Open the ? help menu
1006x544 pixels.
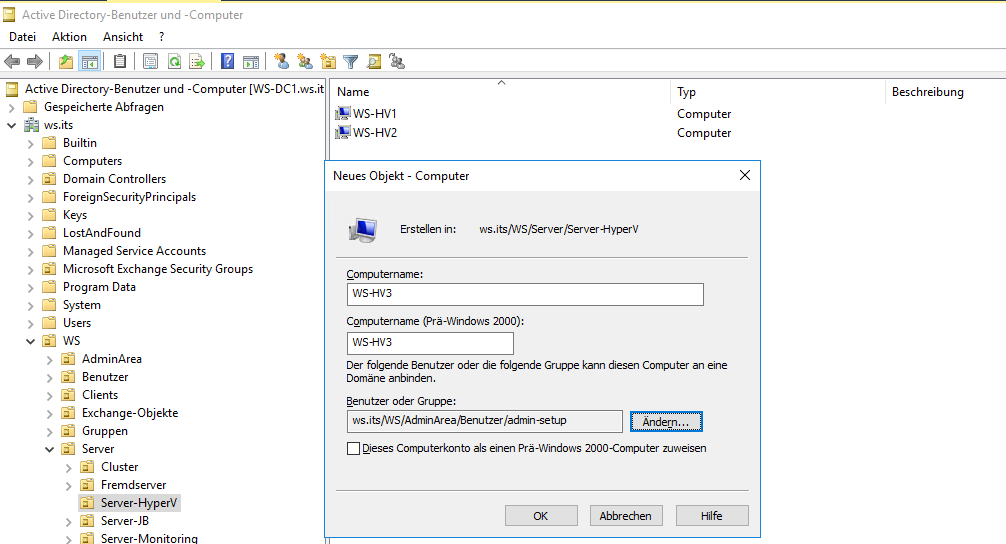pos(162,37)
